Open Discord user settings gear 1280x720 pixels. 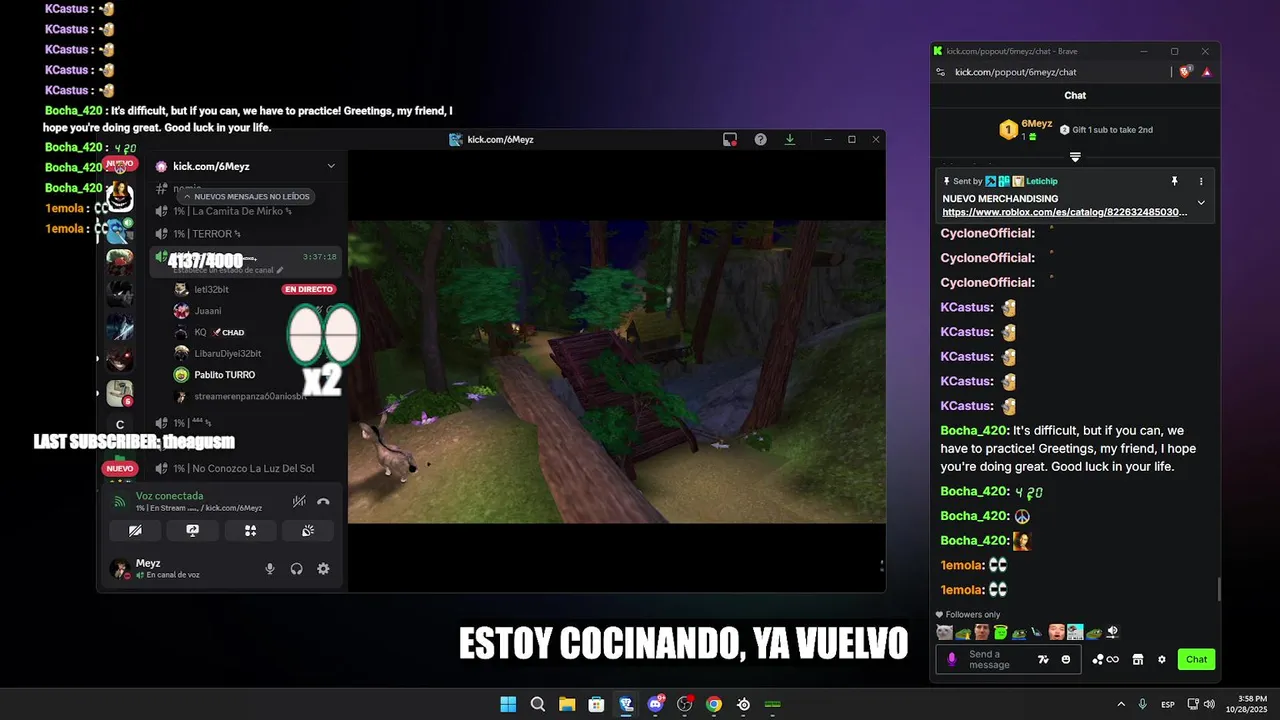[323, 569]
